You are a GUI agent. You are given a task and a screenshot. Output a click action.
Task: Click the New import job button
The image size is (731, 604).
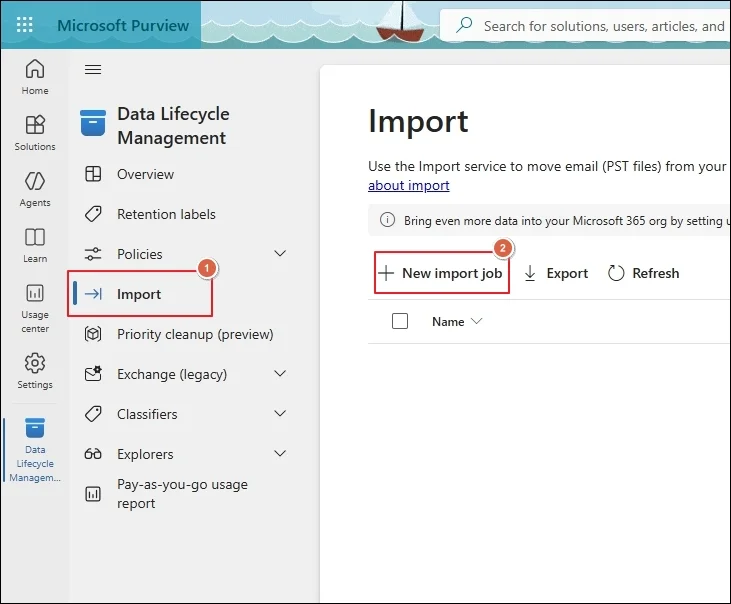click(x=441, y=273)
